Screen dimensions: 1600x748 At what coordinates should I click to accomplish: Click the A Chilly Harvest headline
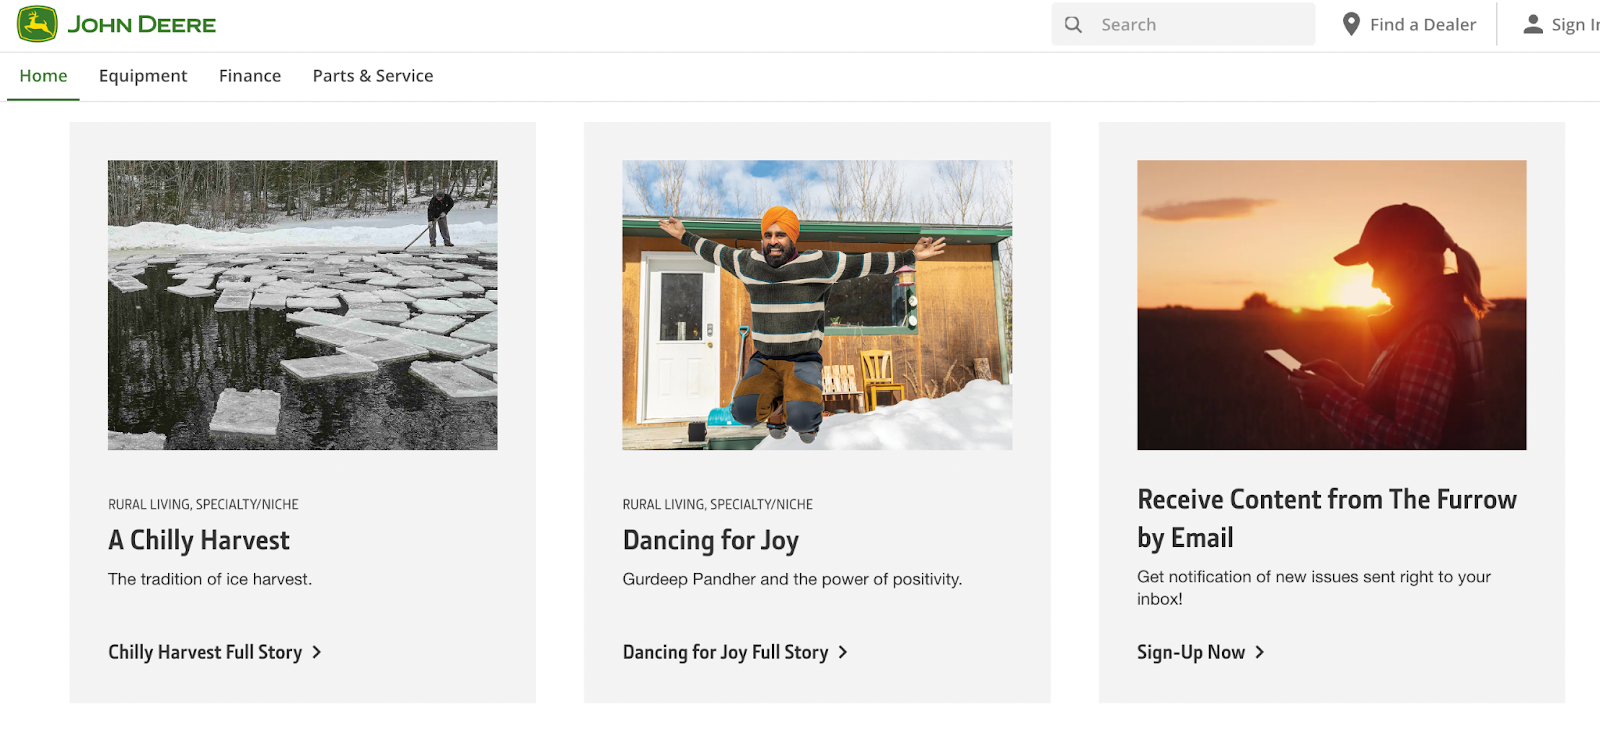(x=199, y=540)
